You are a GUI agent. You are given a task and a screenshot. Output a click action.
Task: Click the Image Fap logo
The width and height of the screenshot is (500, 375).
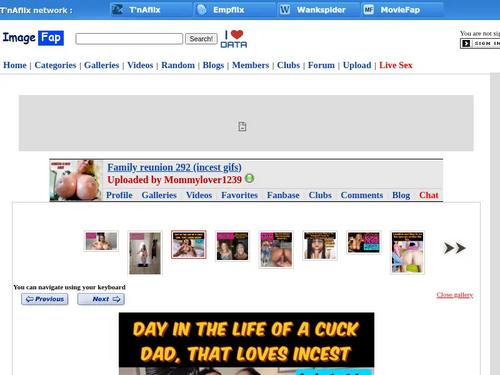[33, 38]
